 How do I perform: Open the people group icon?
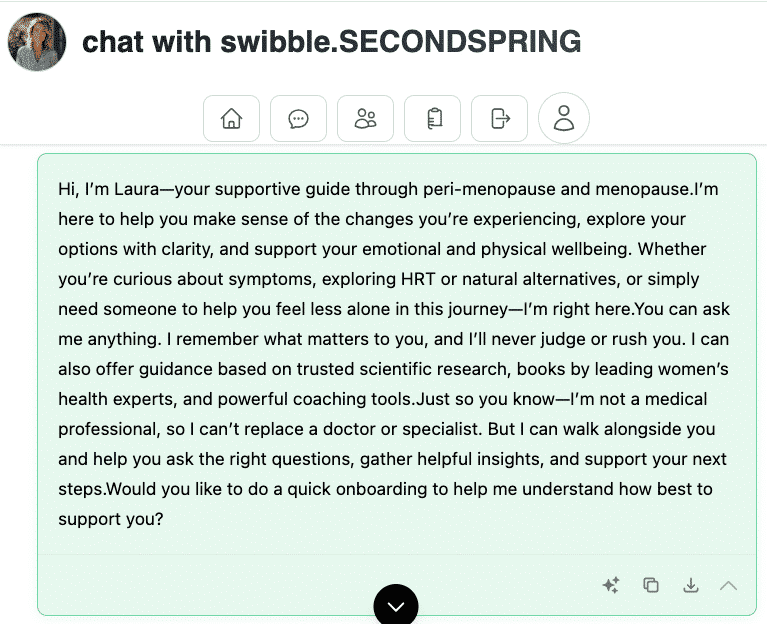(365, 119)
